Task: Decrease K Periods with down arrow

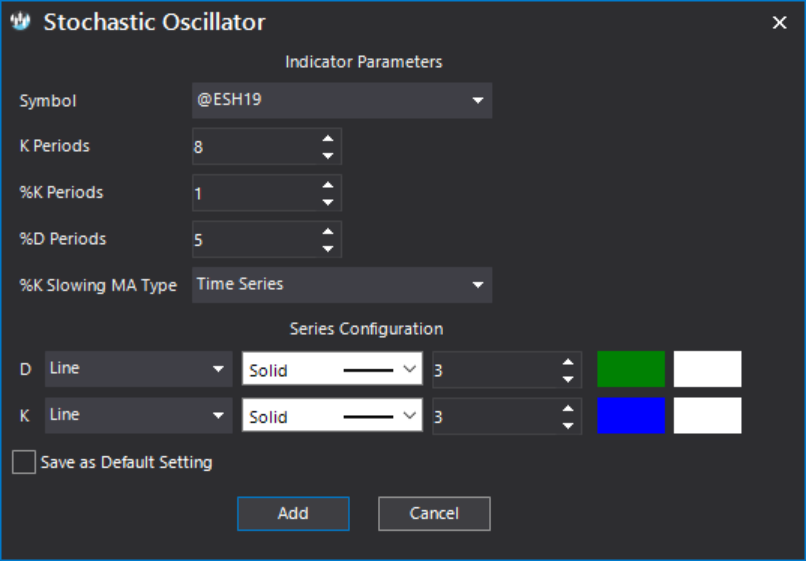Action: click(x=327, y=155)
